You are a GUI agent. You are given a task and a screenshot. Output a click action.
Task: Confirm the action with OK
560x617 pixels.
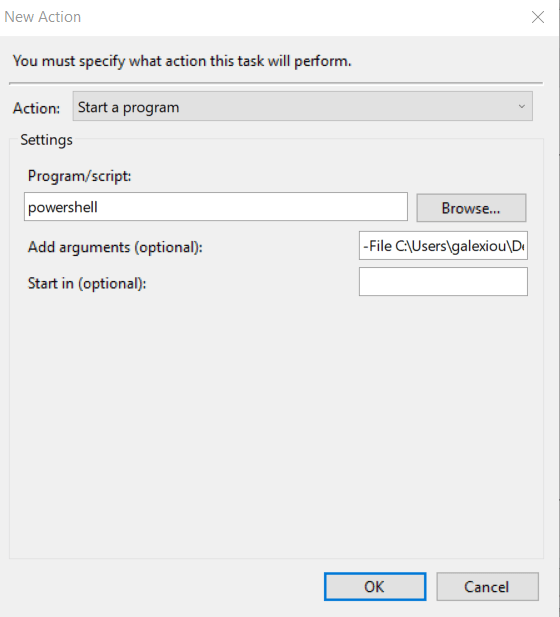(375, 586)
